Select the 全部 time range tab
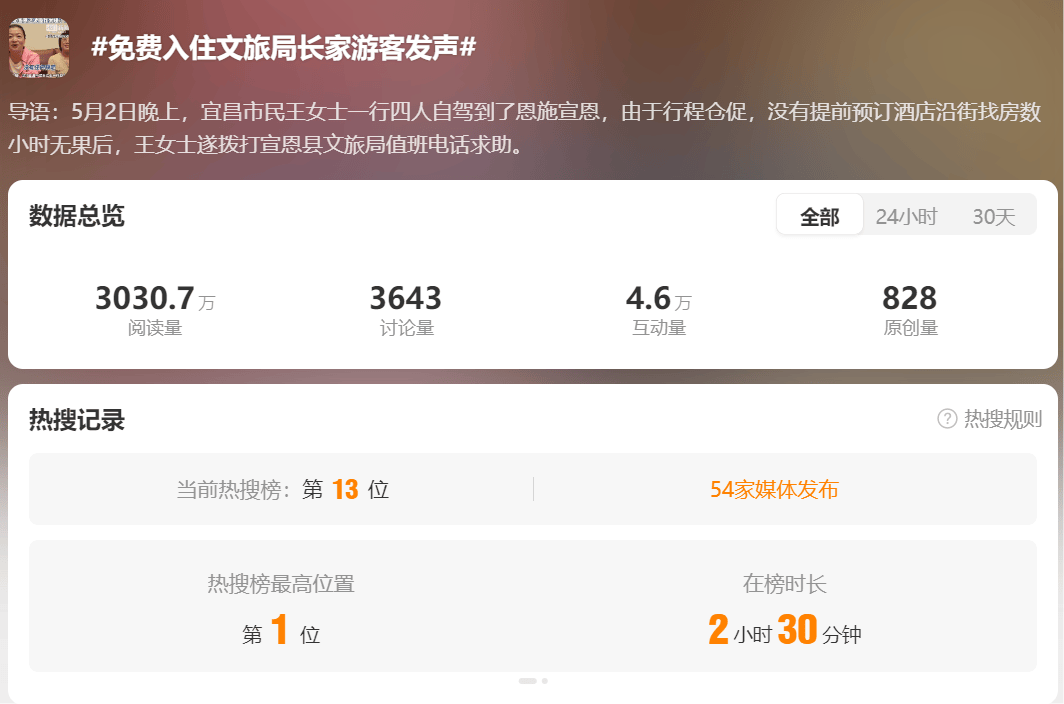 pos(820,216)
